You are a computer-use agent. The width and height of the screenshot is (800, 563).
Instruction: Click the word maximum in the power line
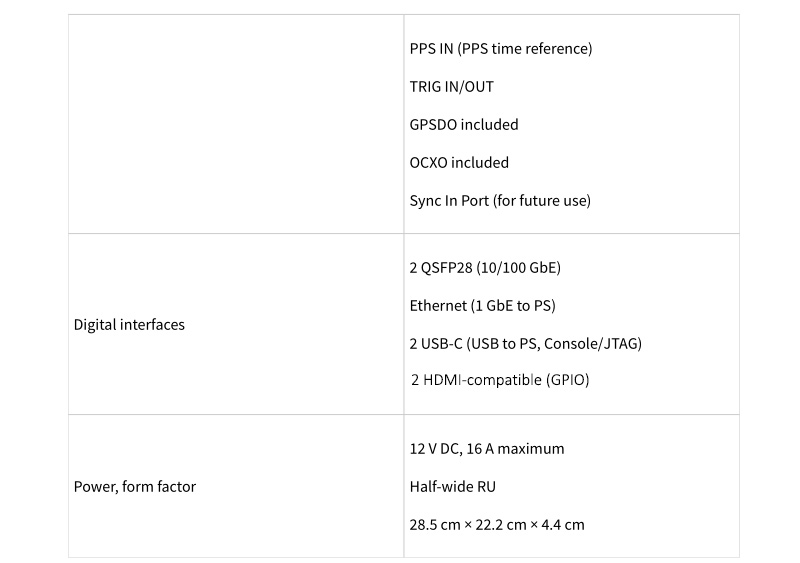coord(531,449)
